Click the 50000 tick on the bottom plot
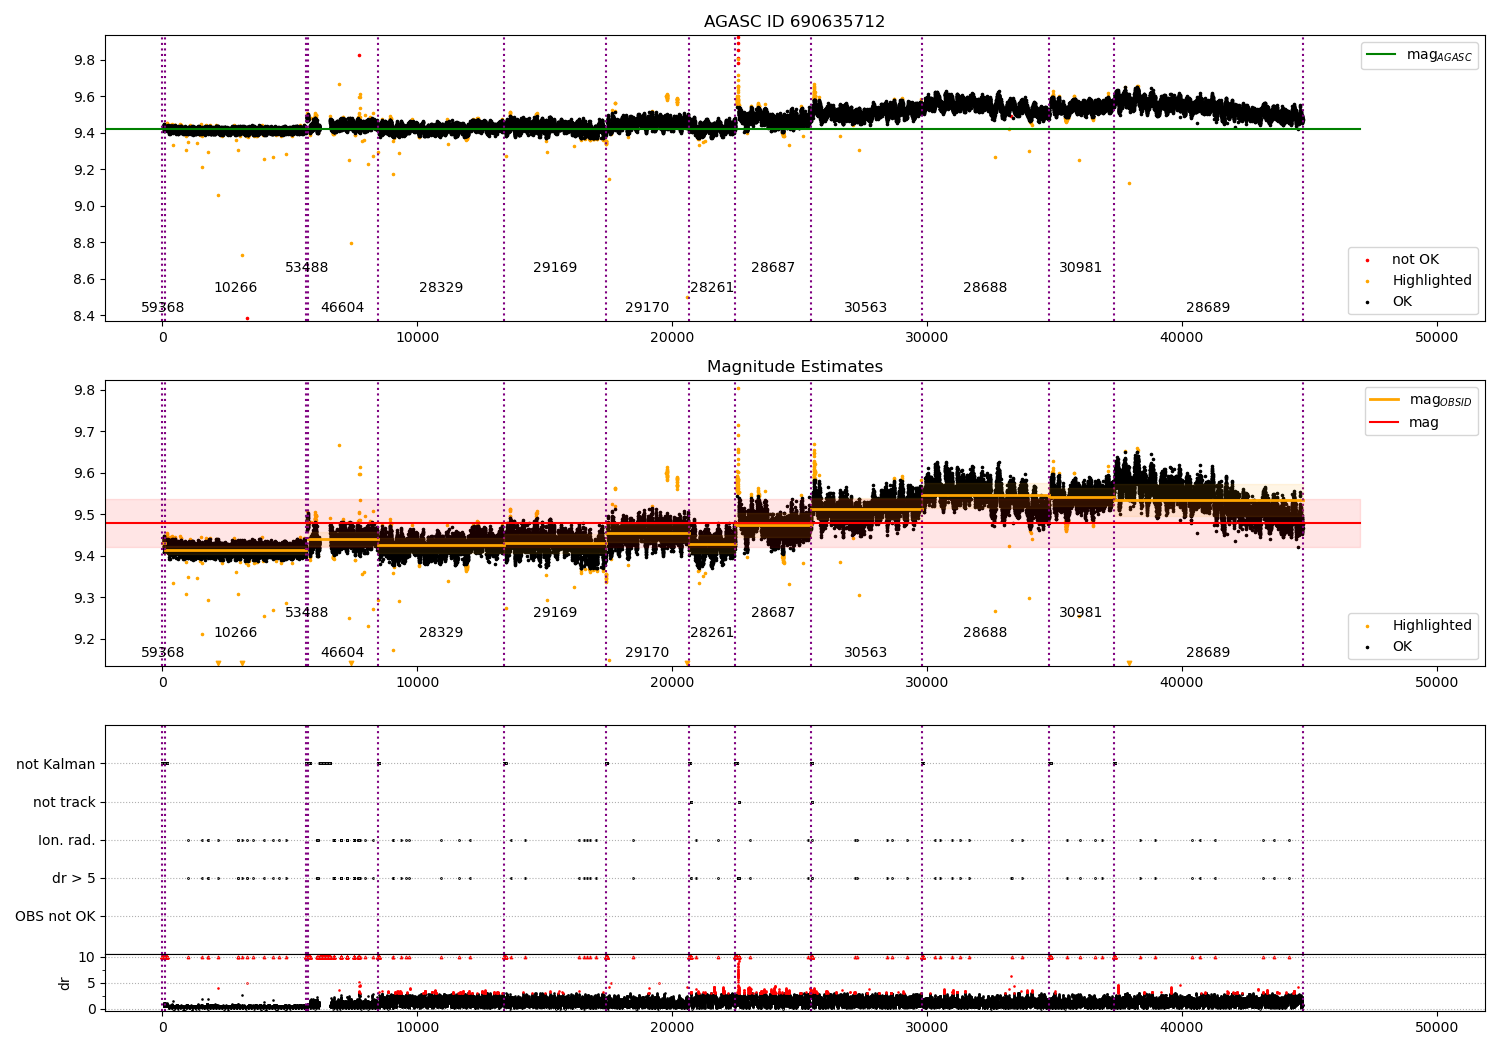Viewport: 1500px width, 1050px height. (1436, 1027)
